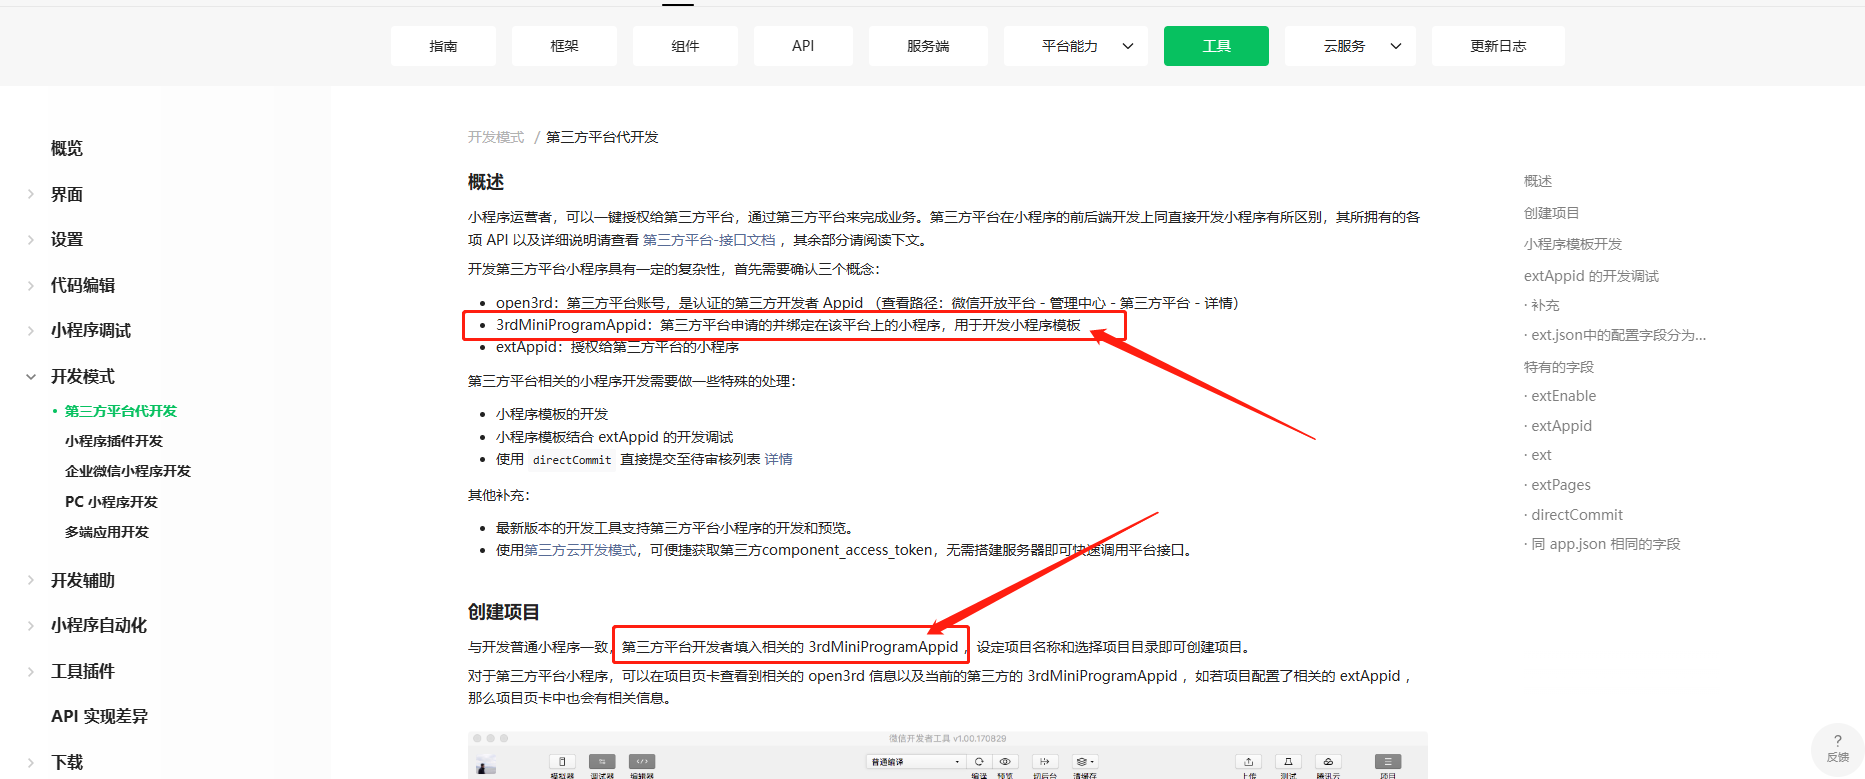
Task: Jump to 小程序模板开发 in the outline
Action: click(x=1573, y=244)
